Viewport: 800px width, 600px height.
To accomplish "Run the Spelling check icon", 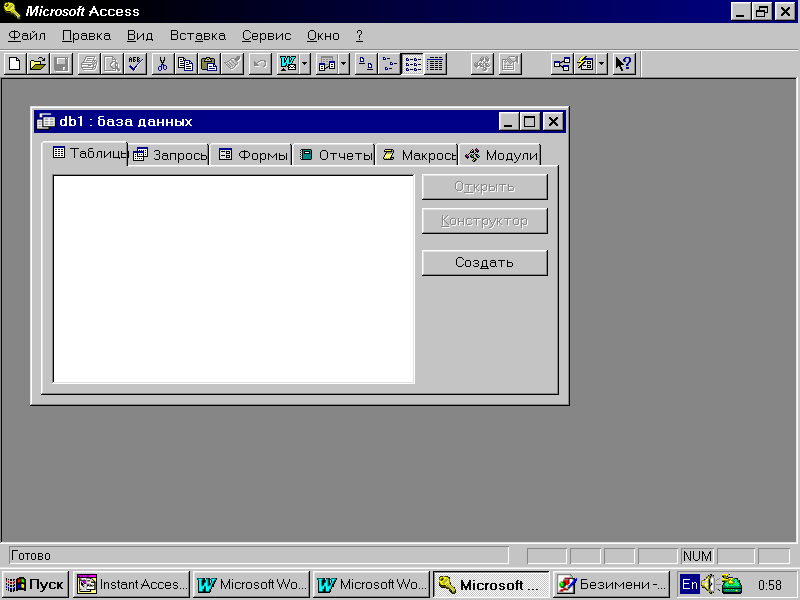I will [136, 64].
